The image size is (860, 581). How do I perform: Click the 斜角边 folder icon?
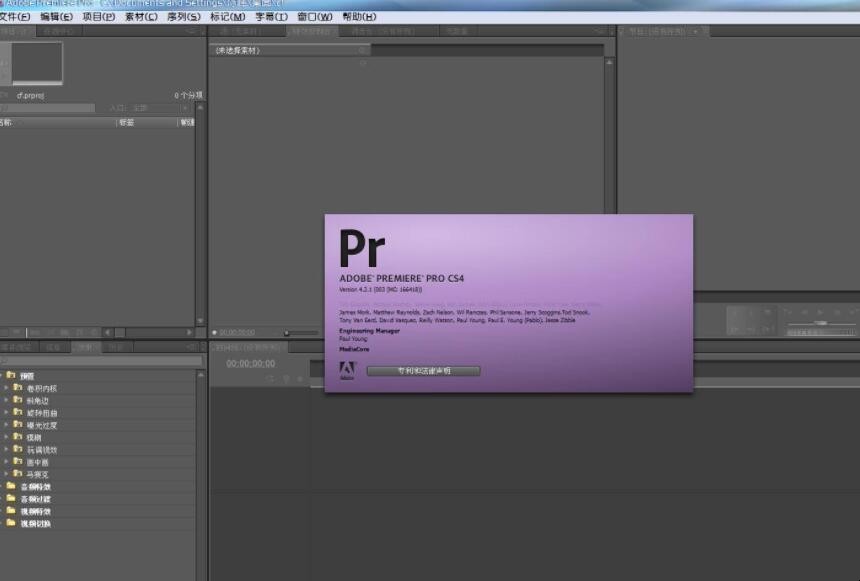(x=18, y=400)
